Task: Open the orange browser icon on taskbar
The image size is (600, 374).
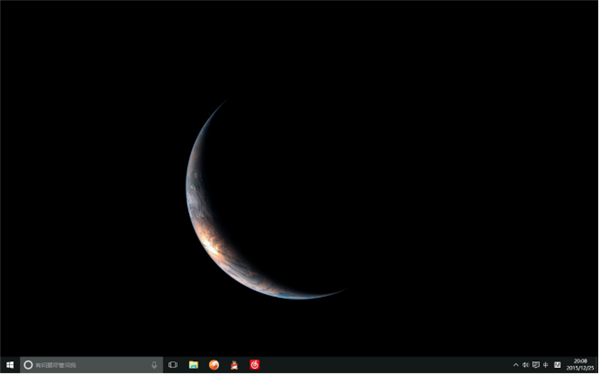Action: [x=214, y=365]
